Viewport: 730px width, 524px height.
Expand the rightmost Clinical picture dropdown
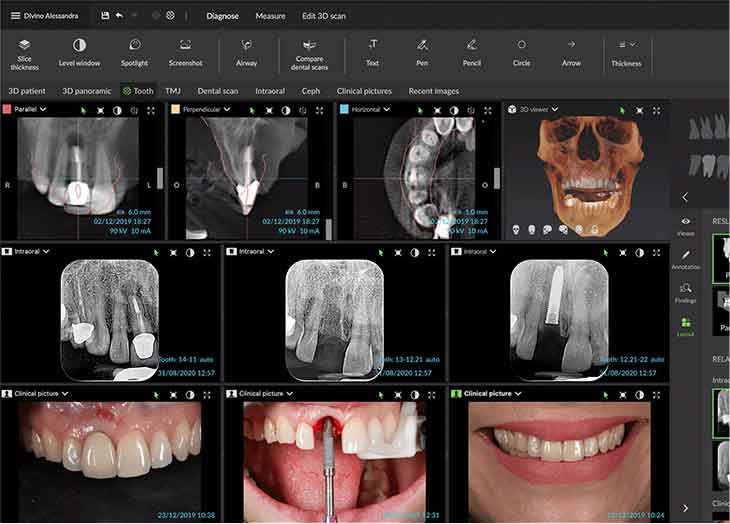pyautogui.click(x=518, y=394)
